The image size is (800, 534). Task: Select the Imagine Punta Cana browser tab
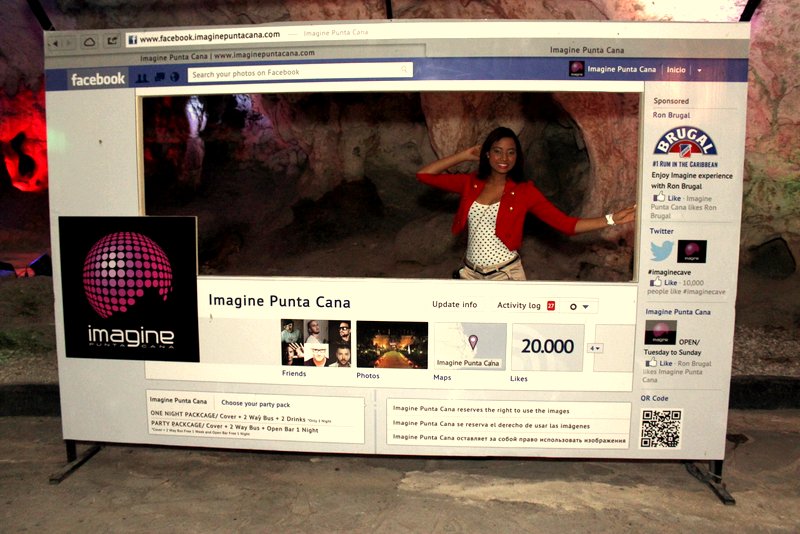pyautogui.click(x=587, y=50)
